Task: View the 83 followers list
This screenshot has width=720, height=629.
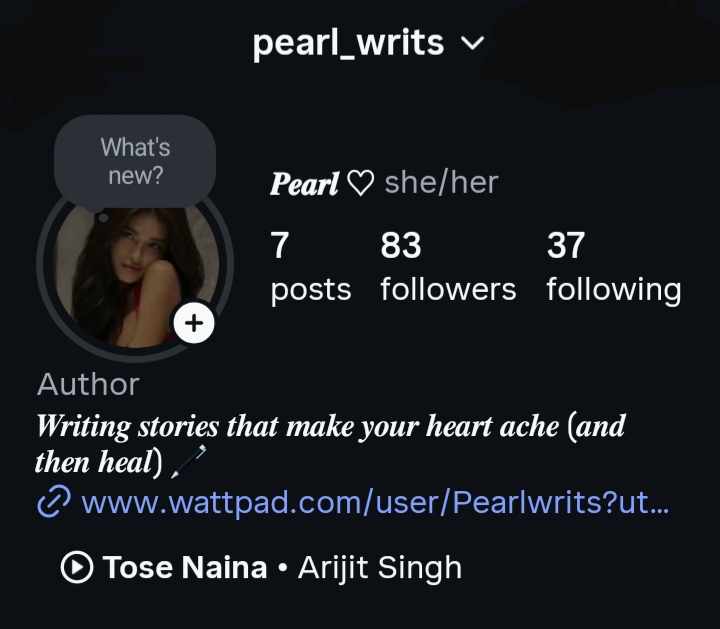Action: click(448, 267)
